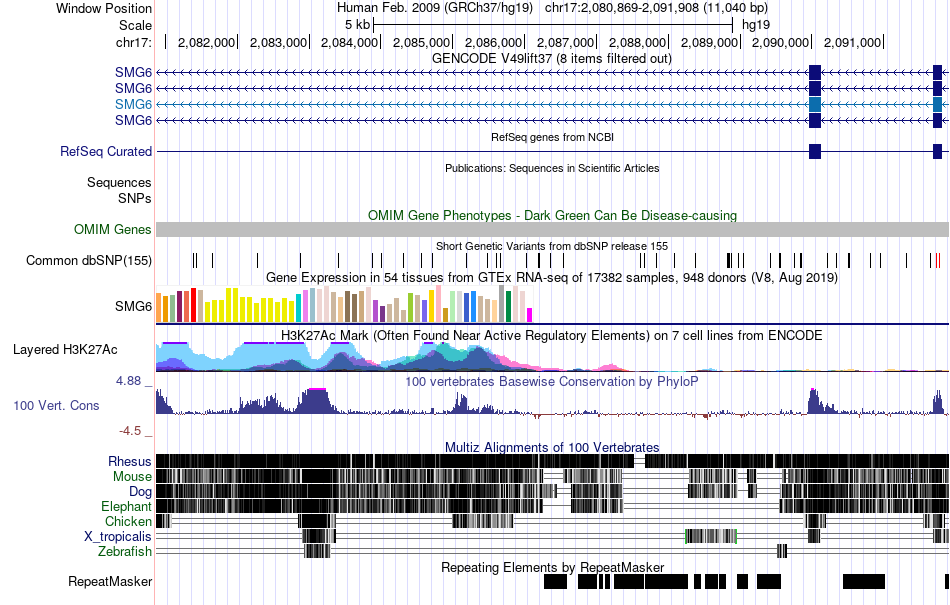Select the Mouse alignment row label
This screenshot has width=950, height=605.
click(x=132, y=477)
